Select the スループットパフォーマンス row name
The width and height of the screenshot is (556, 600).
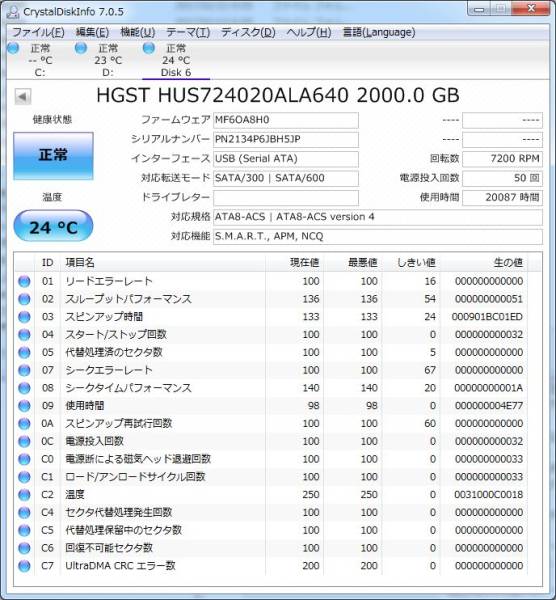coord(128,299)
